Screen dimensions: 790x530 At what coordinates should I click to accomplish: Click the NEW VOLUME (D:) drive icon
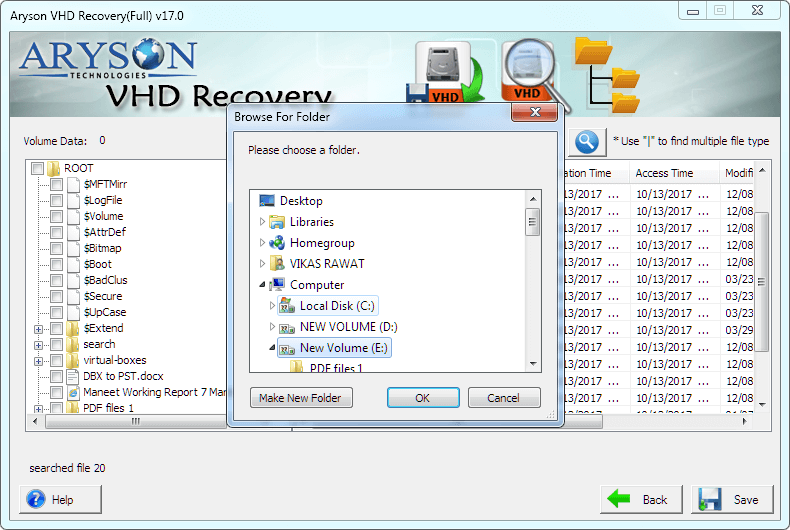tap(287, 327)
